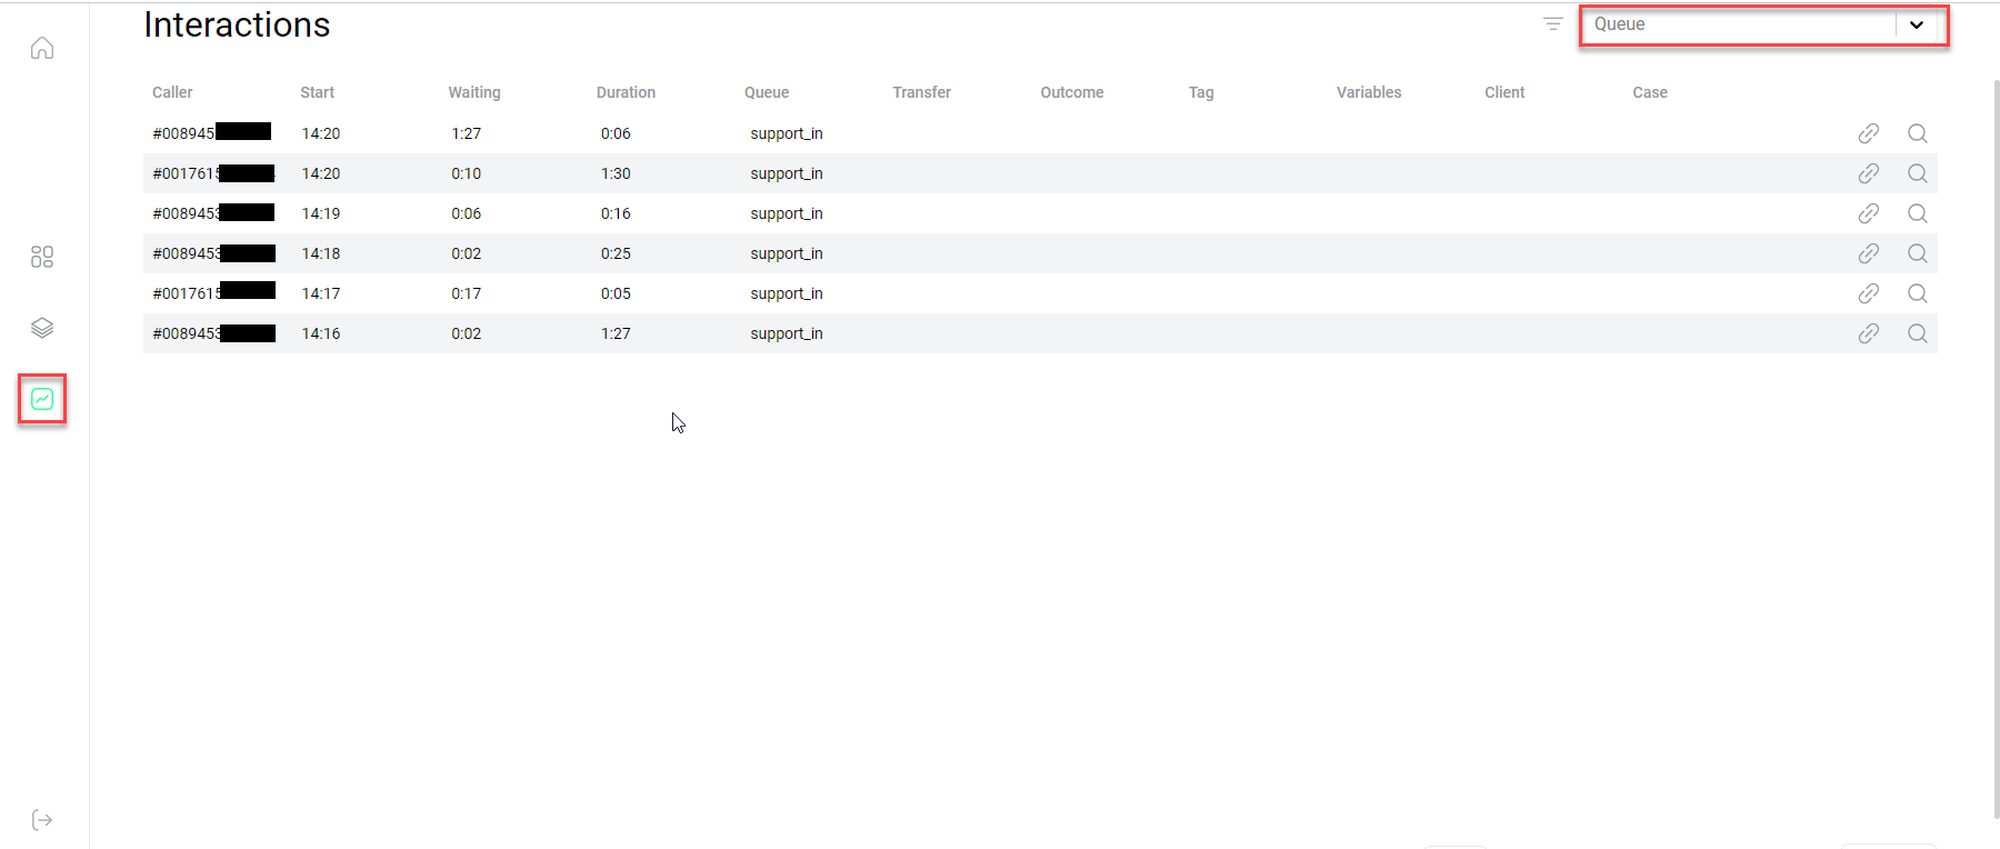
Task: Open magnifier details for 14:19 call
Action: tap(1917, 213)
